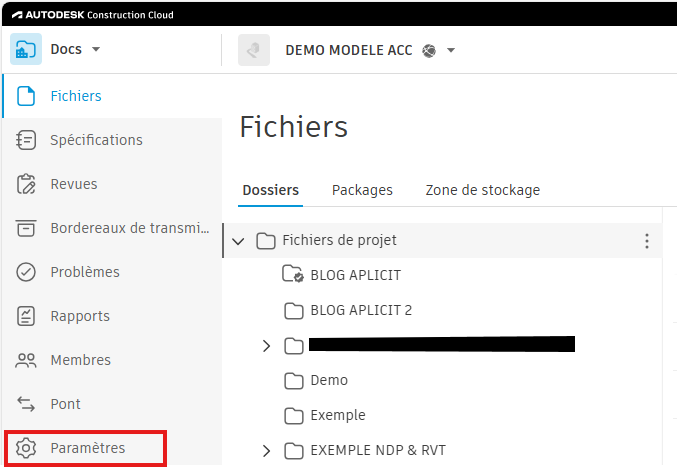Open Bordereaux de transmission icon
Viewport: 677px width, 467px height.
[x=27, y=228]
